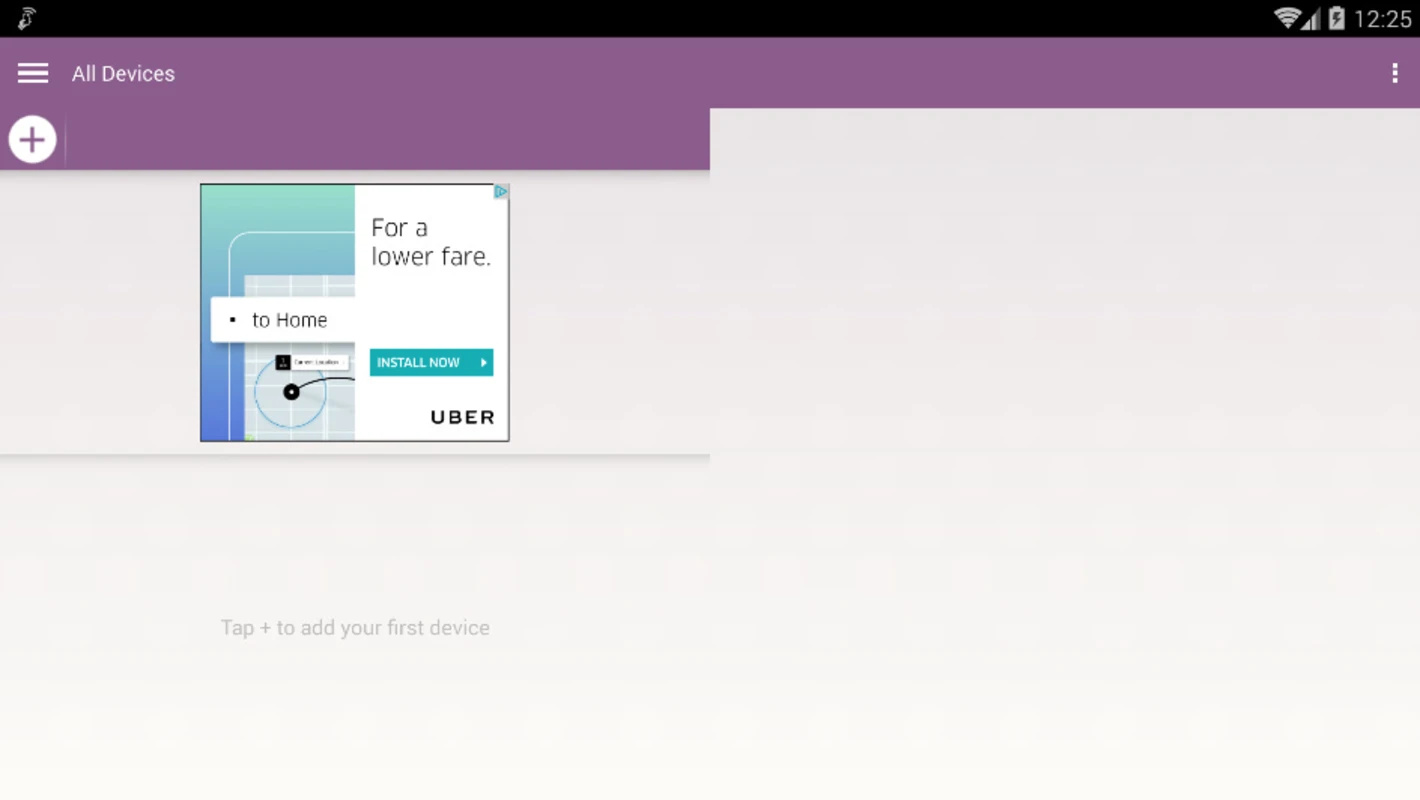The image size is (1420, 800).
Task: Tap the notification icon in the status bar's left corner
Action: pyautogui.click(x=26, y=18)
